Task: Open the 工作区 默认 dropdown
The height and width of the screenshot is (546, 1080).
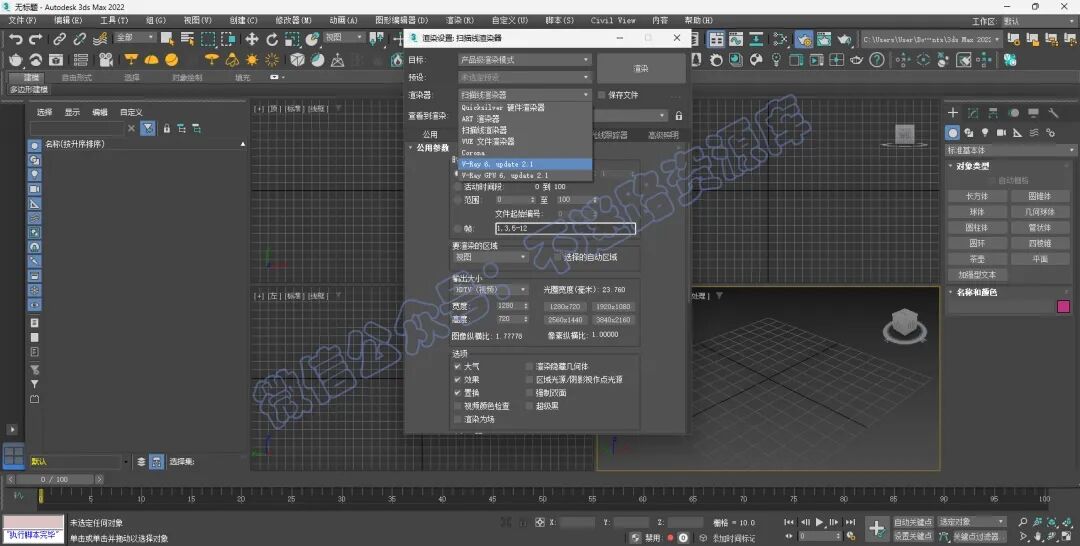Action: [x=1038, y=21]
